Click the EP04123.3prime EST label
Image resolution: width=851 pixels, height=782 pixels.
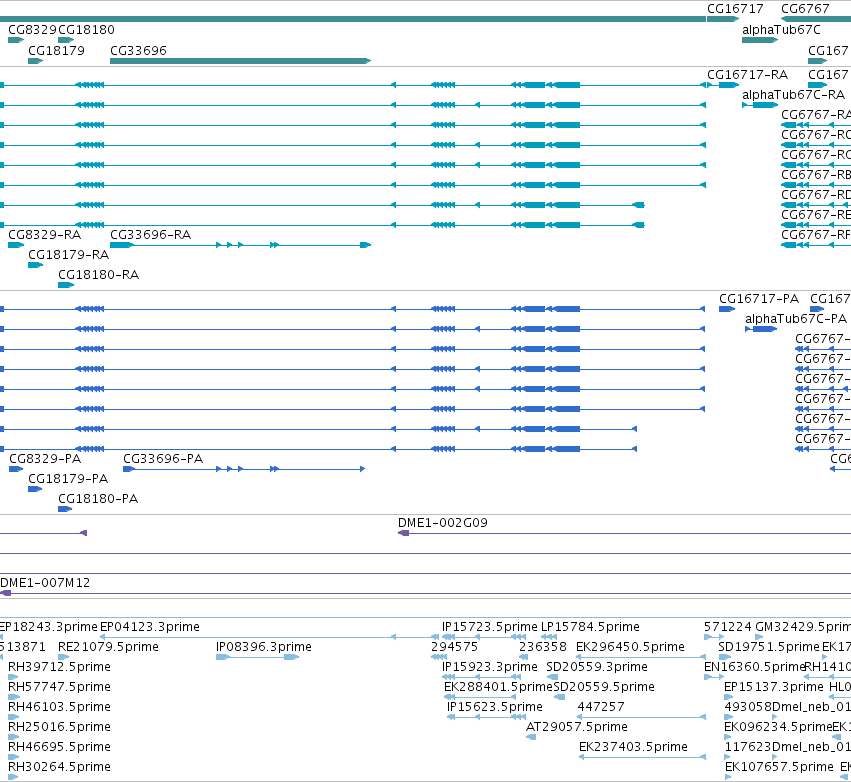point(150,627)
